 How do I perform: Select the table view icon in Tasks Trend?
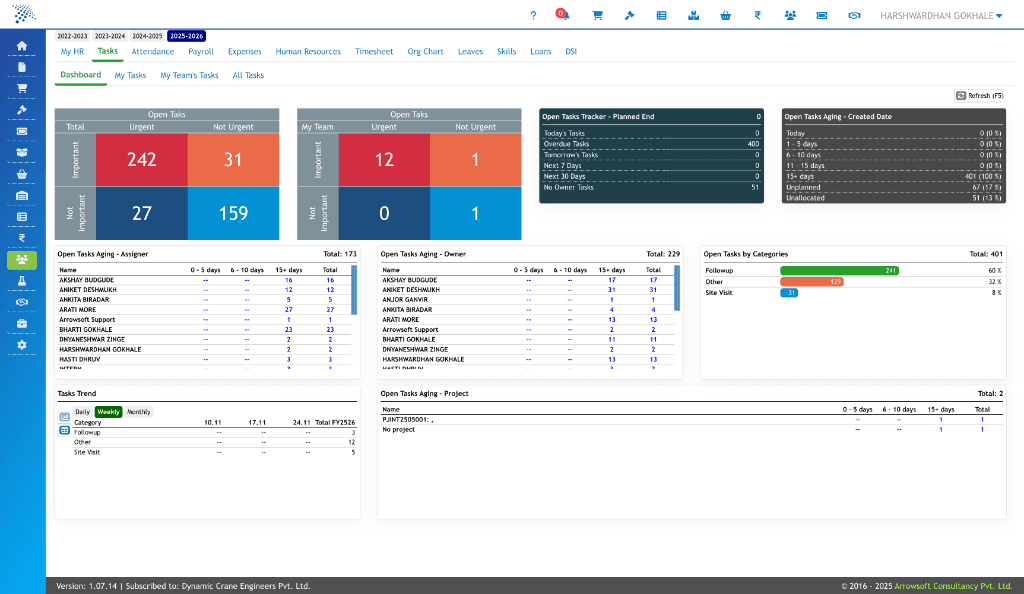pyautogui.click(x=64, y=428)
